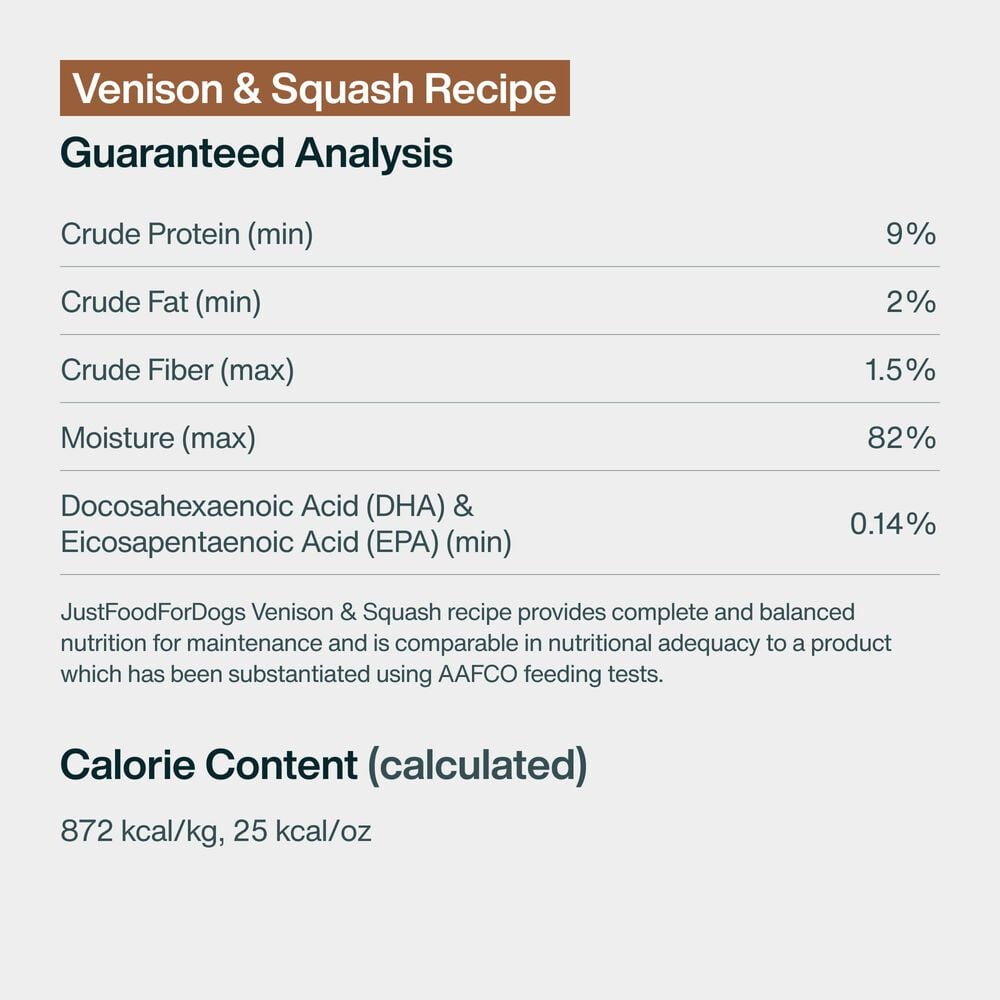Click the 2% crude fat value
The height and width of the screenshot is (1000, 1000).
pos(910,302)
